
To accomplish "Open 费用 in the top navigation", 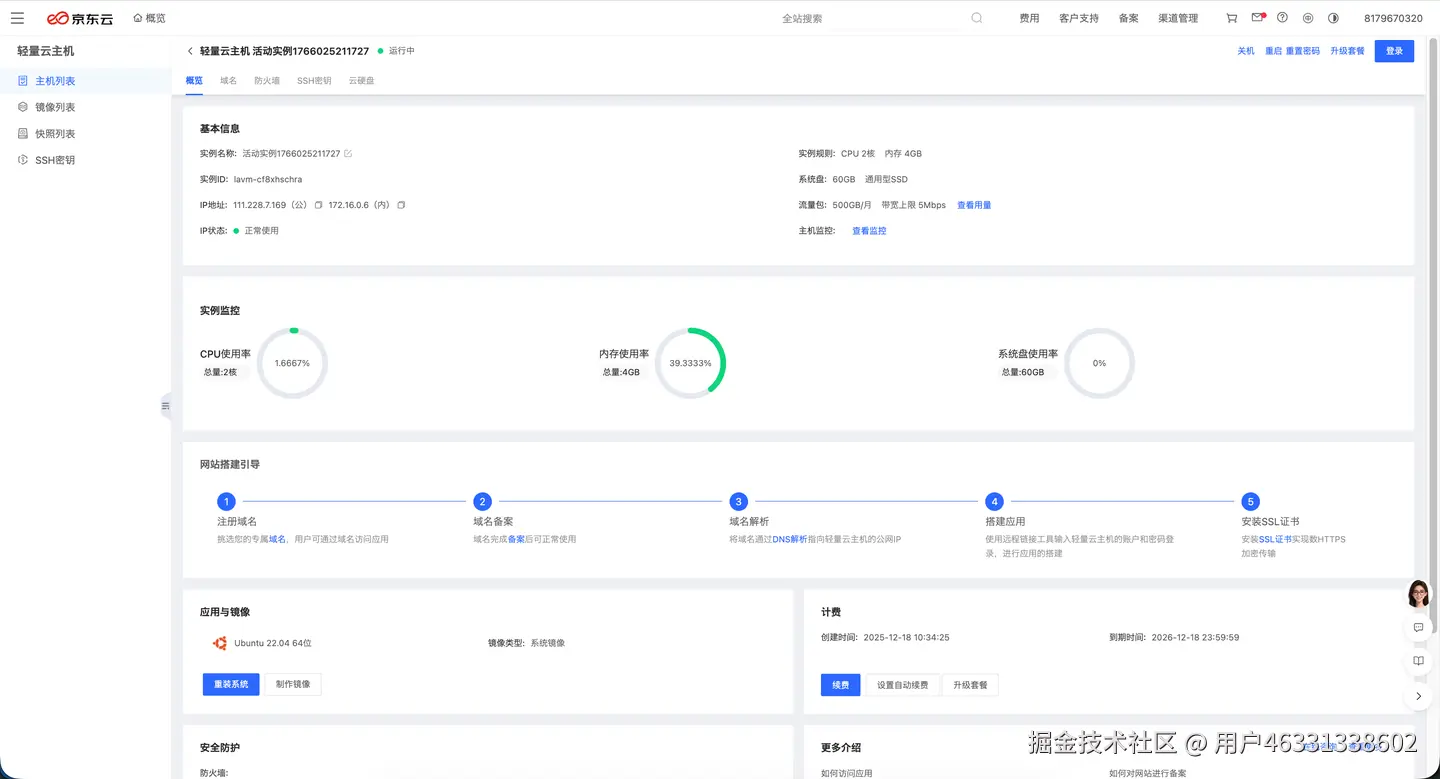I will point(1029,18).
